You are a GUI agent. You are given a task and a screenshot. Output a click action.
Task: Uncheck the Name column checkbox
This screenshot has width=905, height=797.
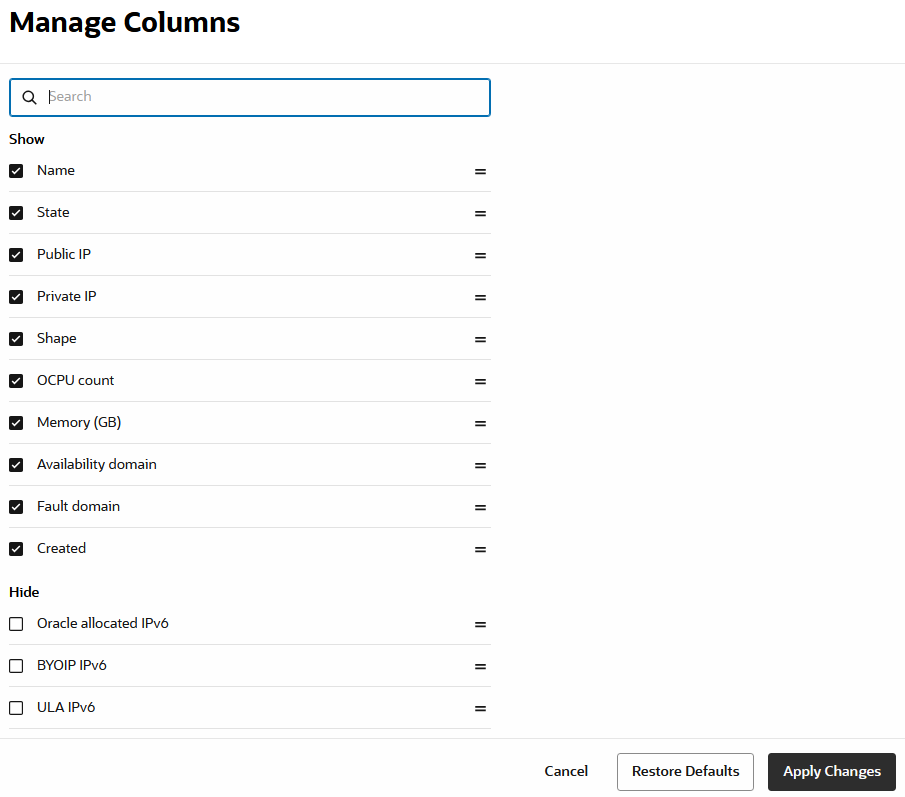(x=16, y=170)
